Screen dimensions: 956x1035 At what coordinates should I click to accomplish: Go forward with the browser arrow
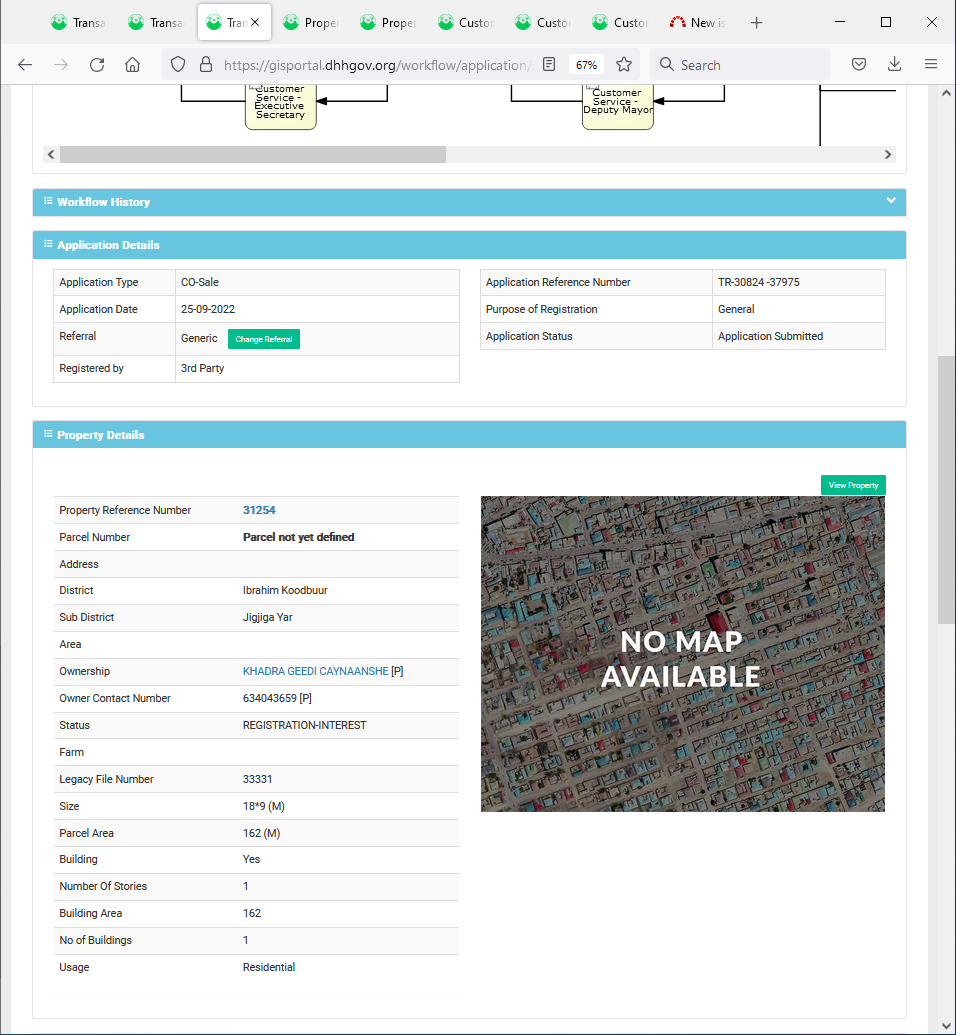click(x=61, y=64)
